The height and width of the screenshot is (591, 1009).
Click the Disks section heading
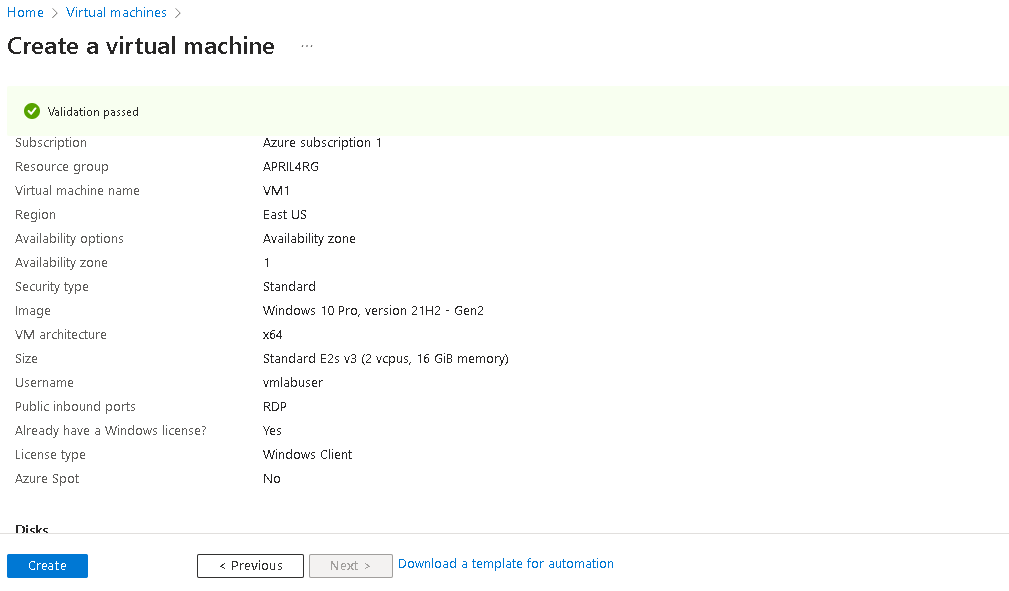[x=31, y=528]
